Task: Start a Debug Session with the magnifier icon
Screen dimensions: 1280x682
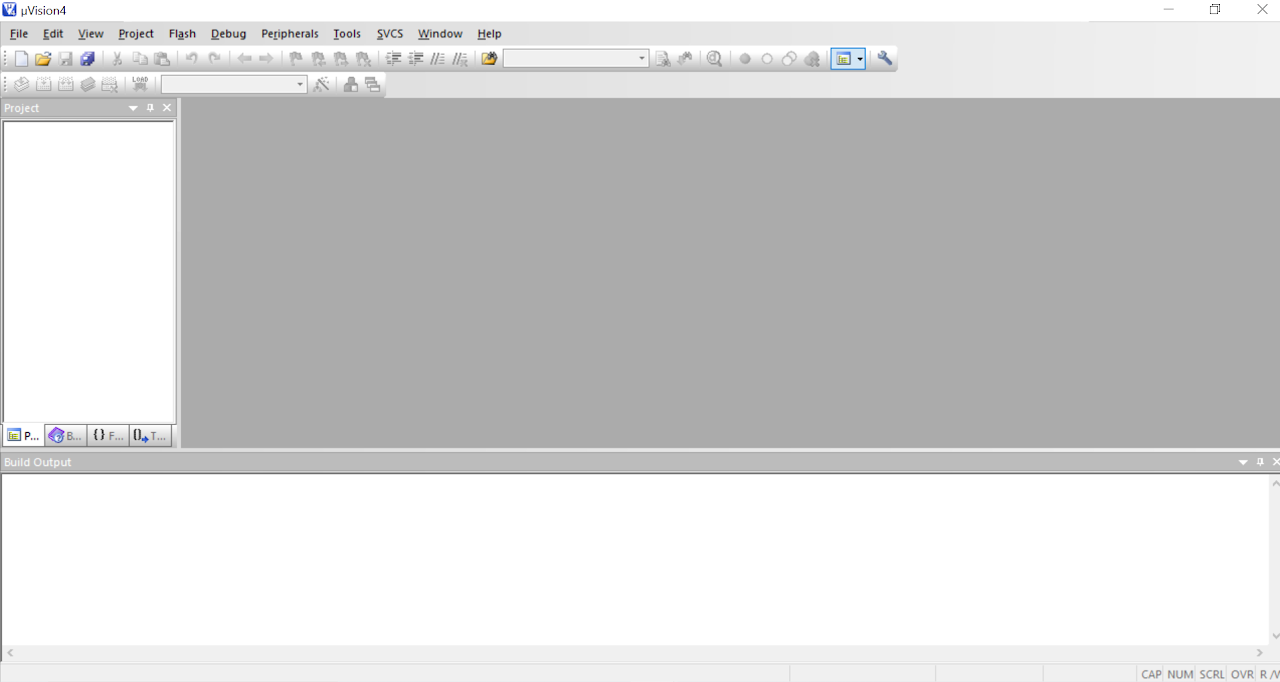Action: click(714, 59)
